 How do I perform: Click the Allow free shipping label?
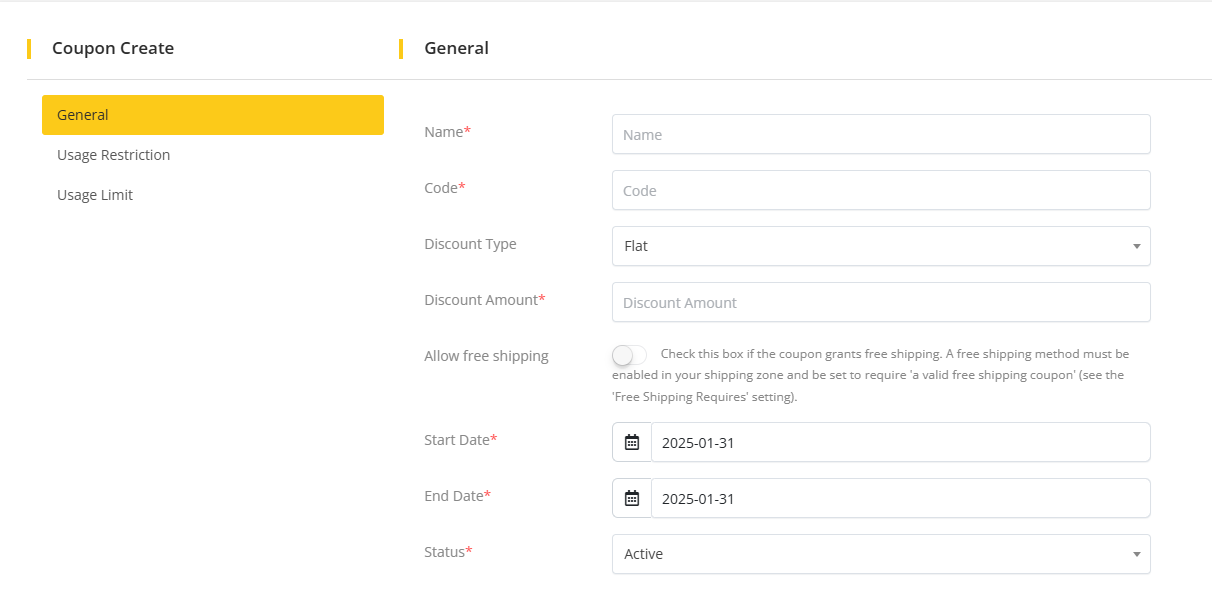[486, 356]
